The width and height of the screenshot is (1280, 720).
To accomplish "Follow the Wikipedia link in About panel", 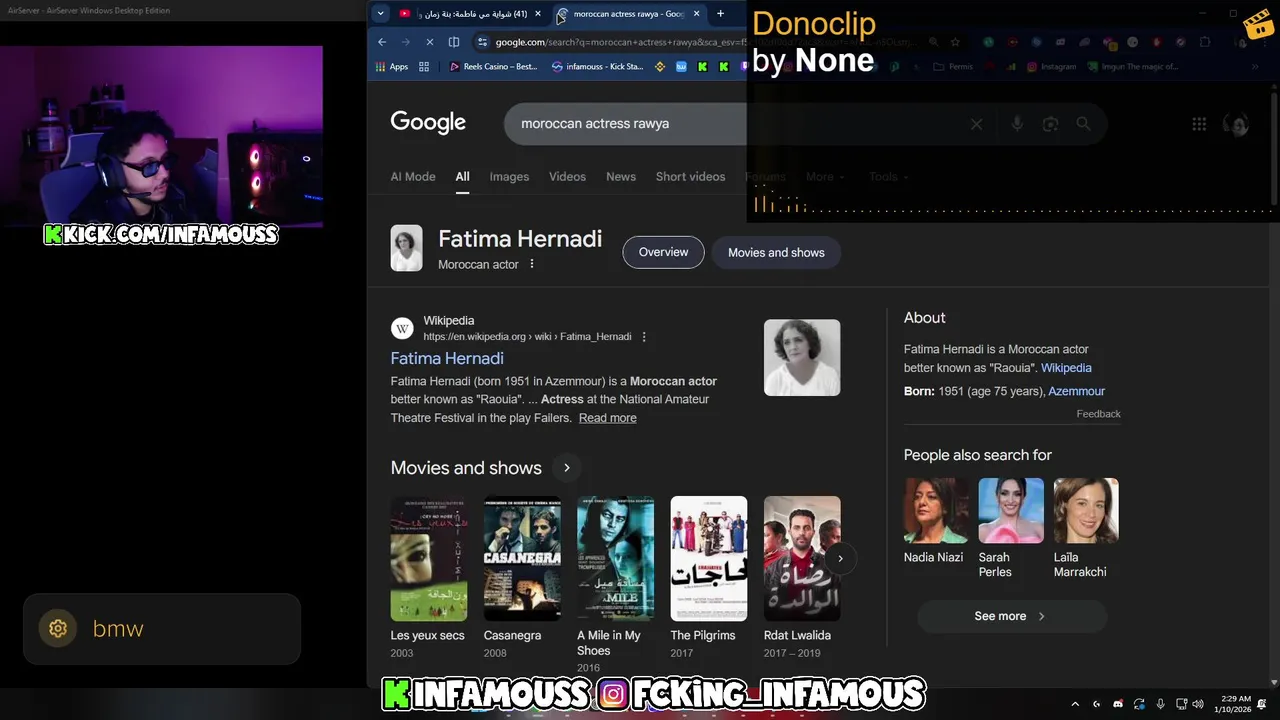I will 1066,368.
